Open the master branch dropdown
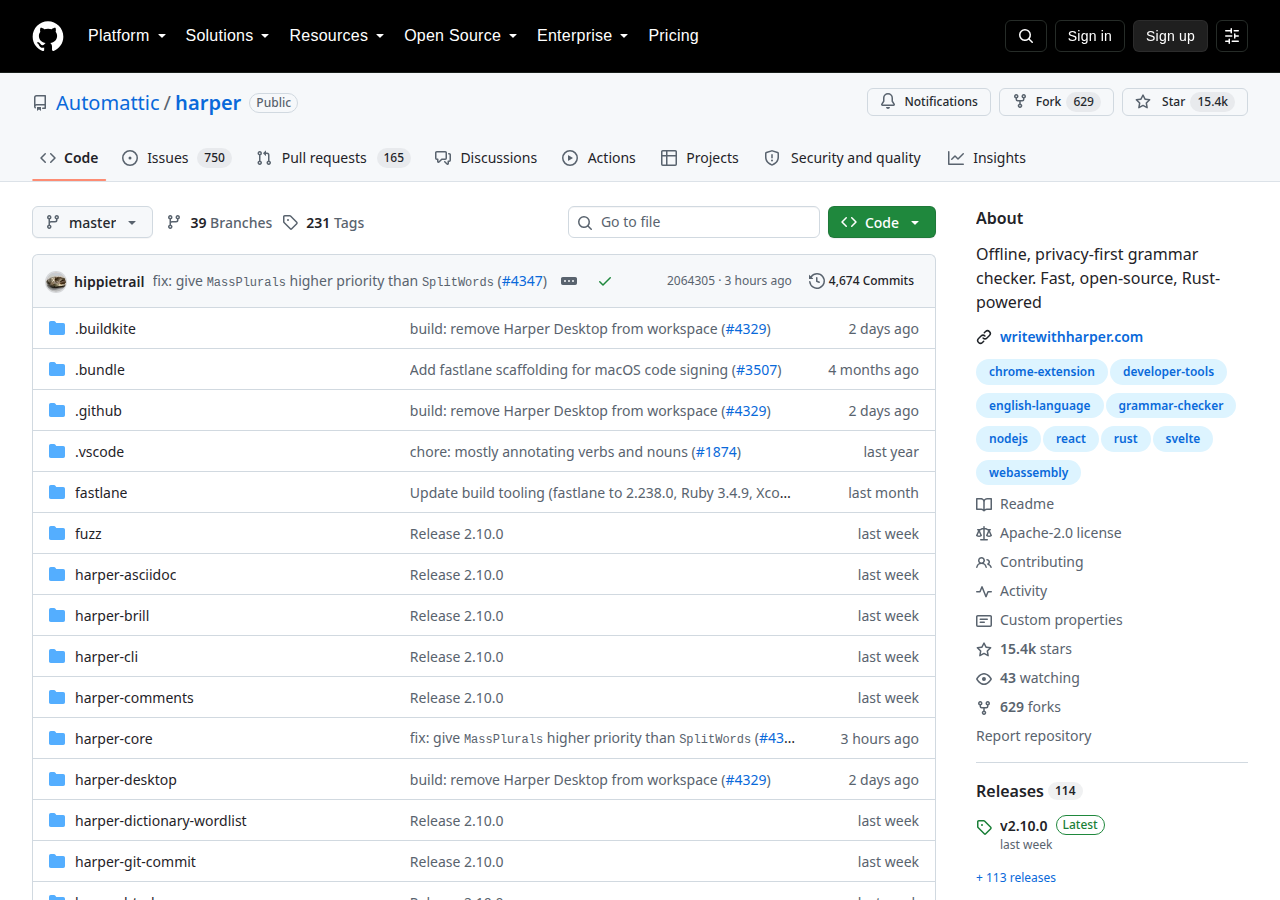The image size is (1280, 900). [x=92, y=222]
